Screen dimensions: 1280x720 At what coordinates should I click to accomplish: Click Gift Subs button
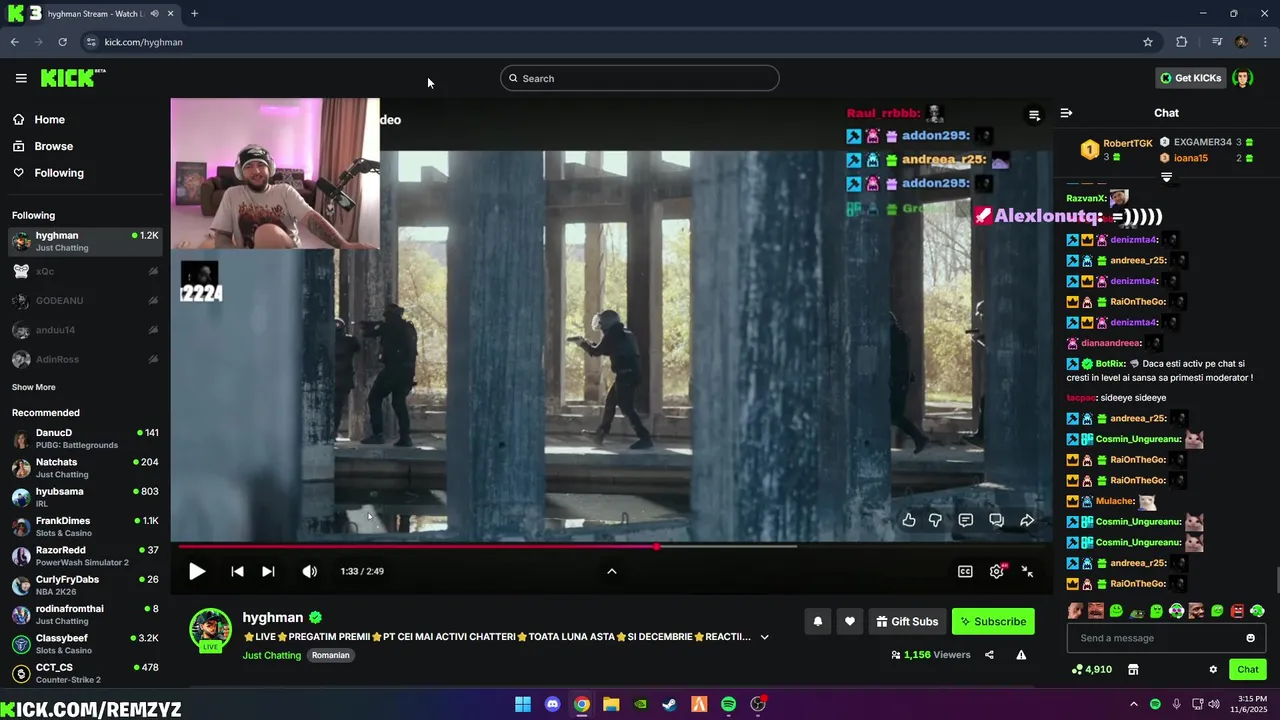(908, 621)
